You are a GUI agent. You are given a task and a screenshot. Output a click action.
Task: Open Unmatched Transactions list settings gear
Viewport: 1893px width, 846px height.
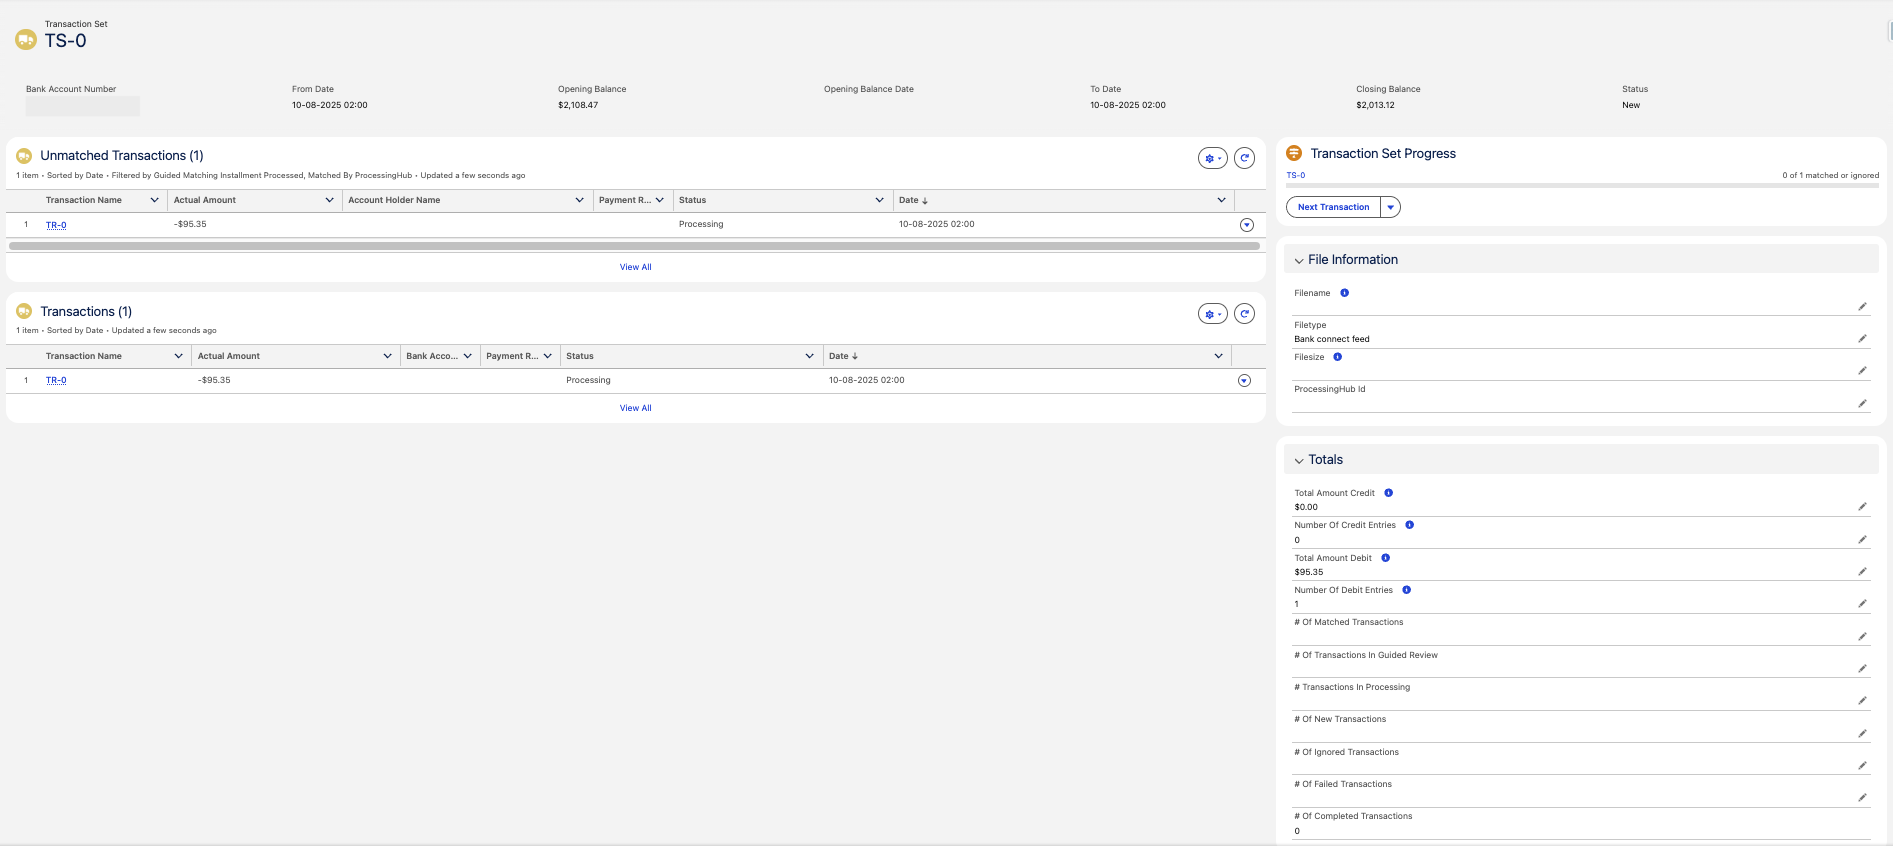pos(1212,158)
